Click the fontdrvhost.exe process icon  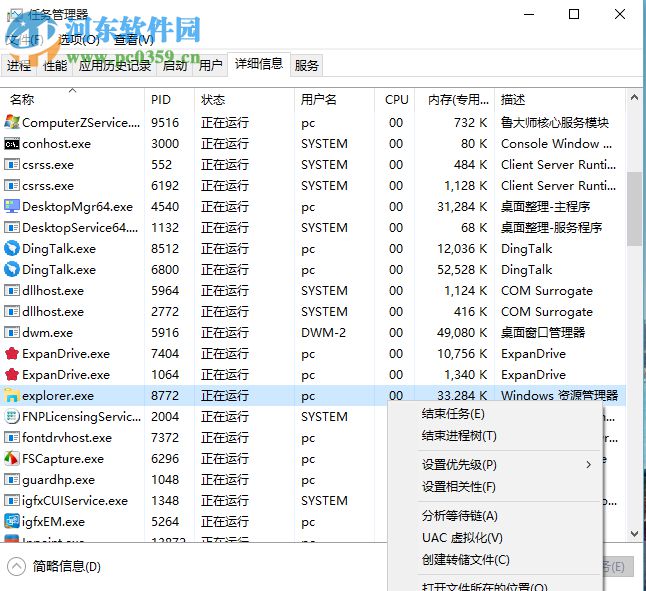(x=12, y=437)
